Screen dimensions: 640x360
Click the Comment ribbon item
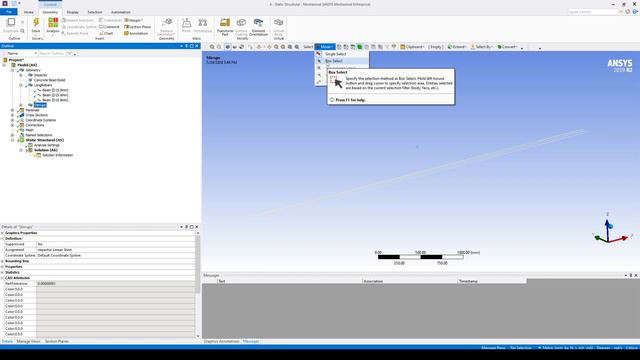109,27
